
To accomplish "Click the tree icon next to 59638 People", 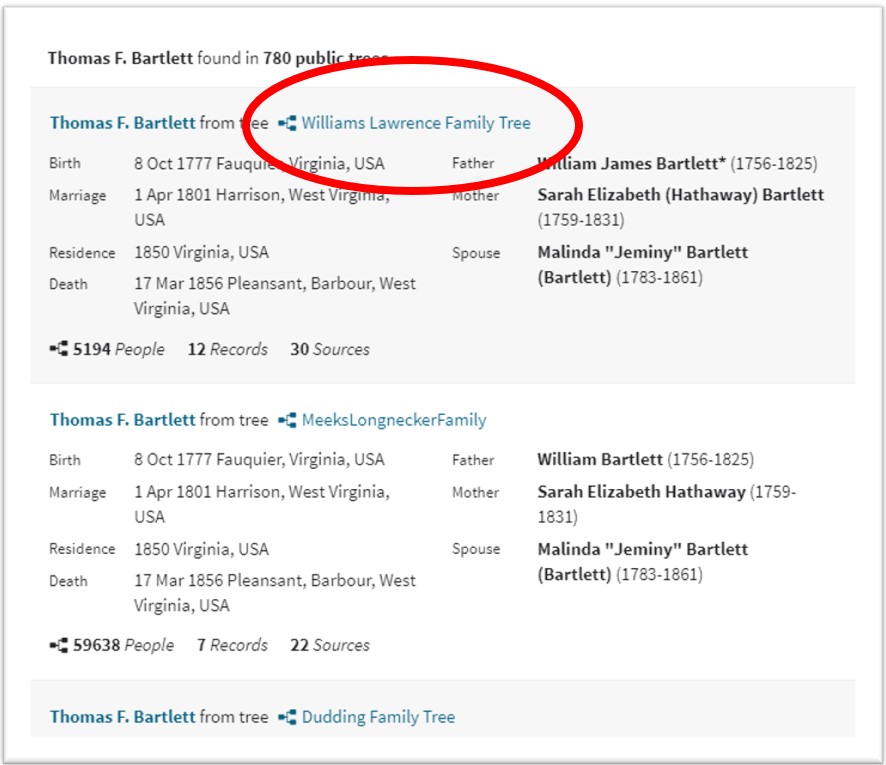I will pyautogui.click(x=58, y=645).
